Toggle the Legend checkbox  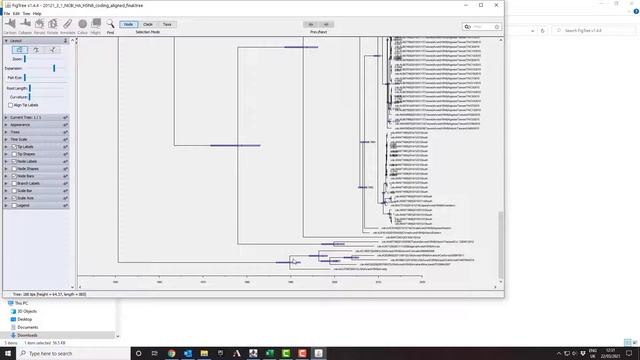14,206
